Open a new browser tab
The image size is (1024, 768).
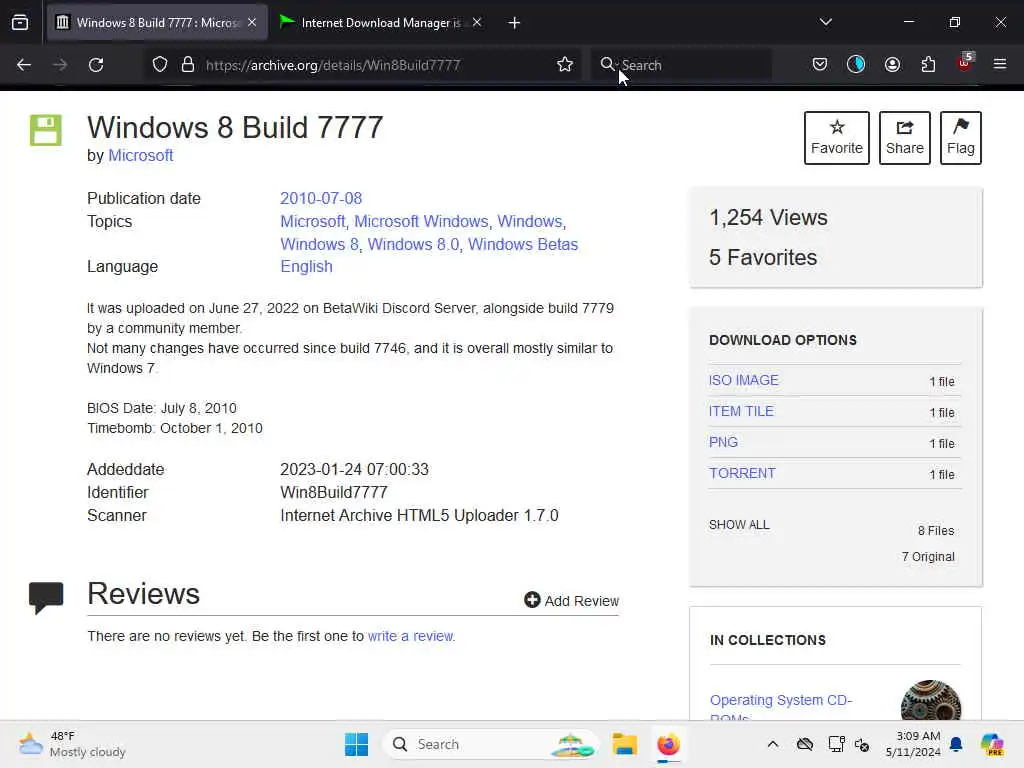pos(515,23)
